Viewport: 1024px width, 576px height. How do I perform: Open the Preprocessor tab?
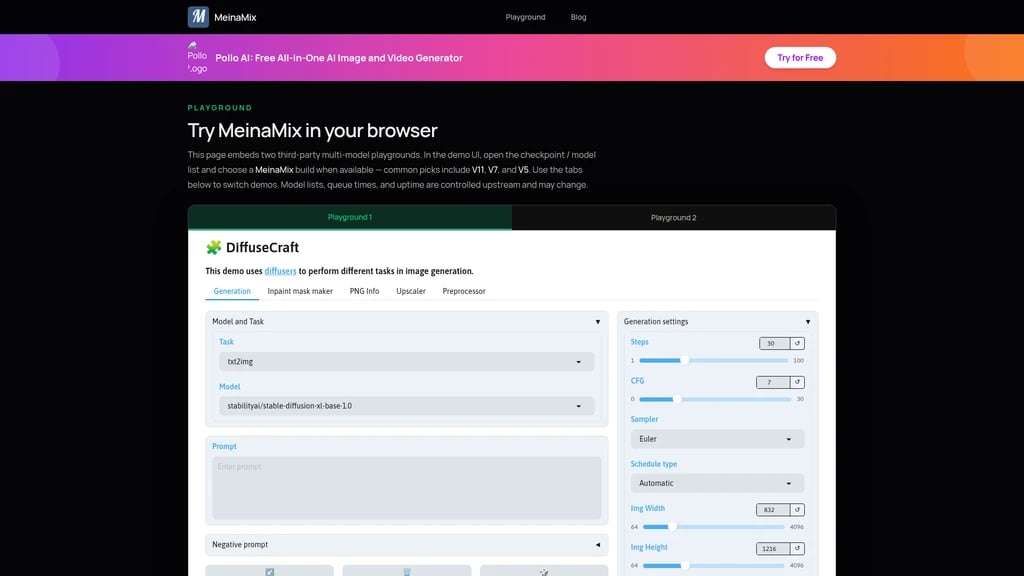(464, 291)
